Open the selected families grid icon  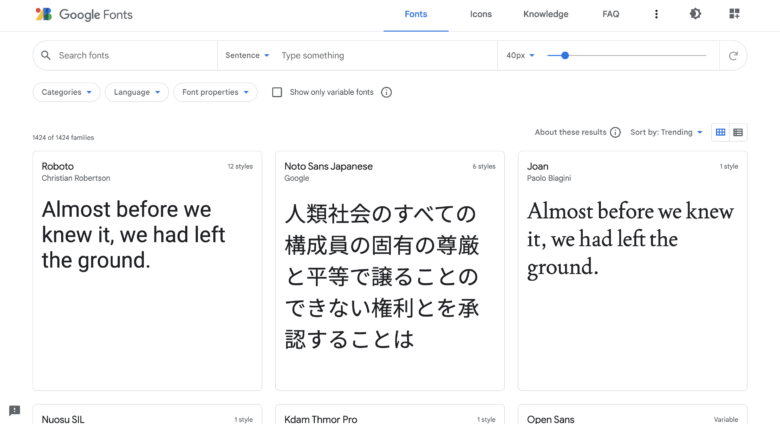point(734,14)
